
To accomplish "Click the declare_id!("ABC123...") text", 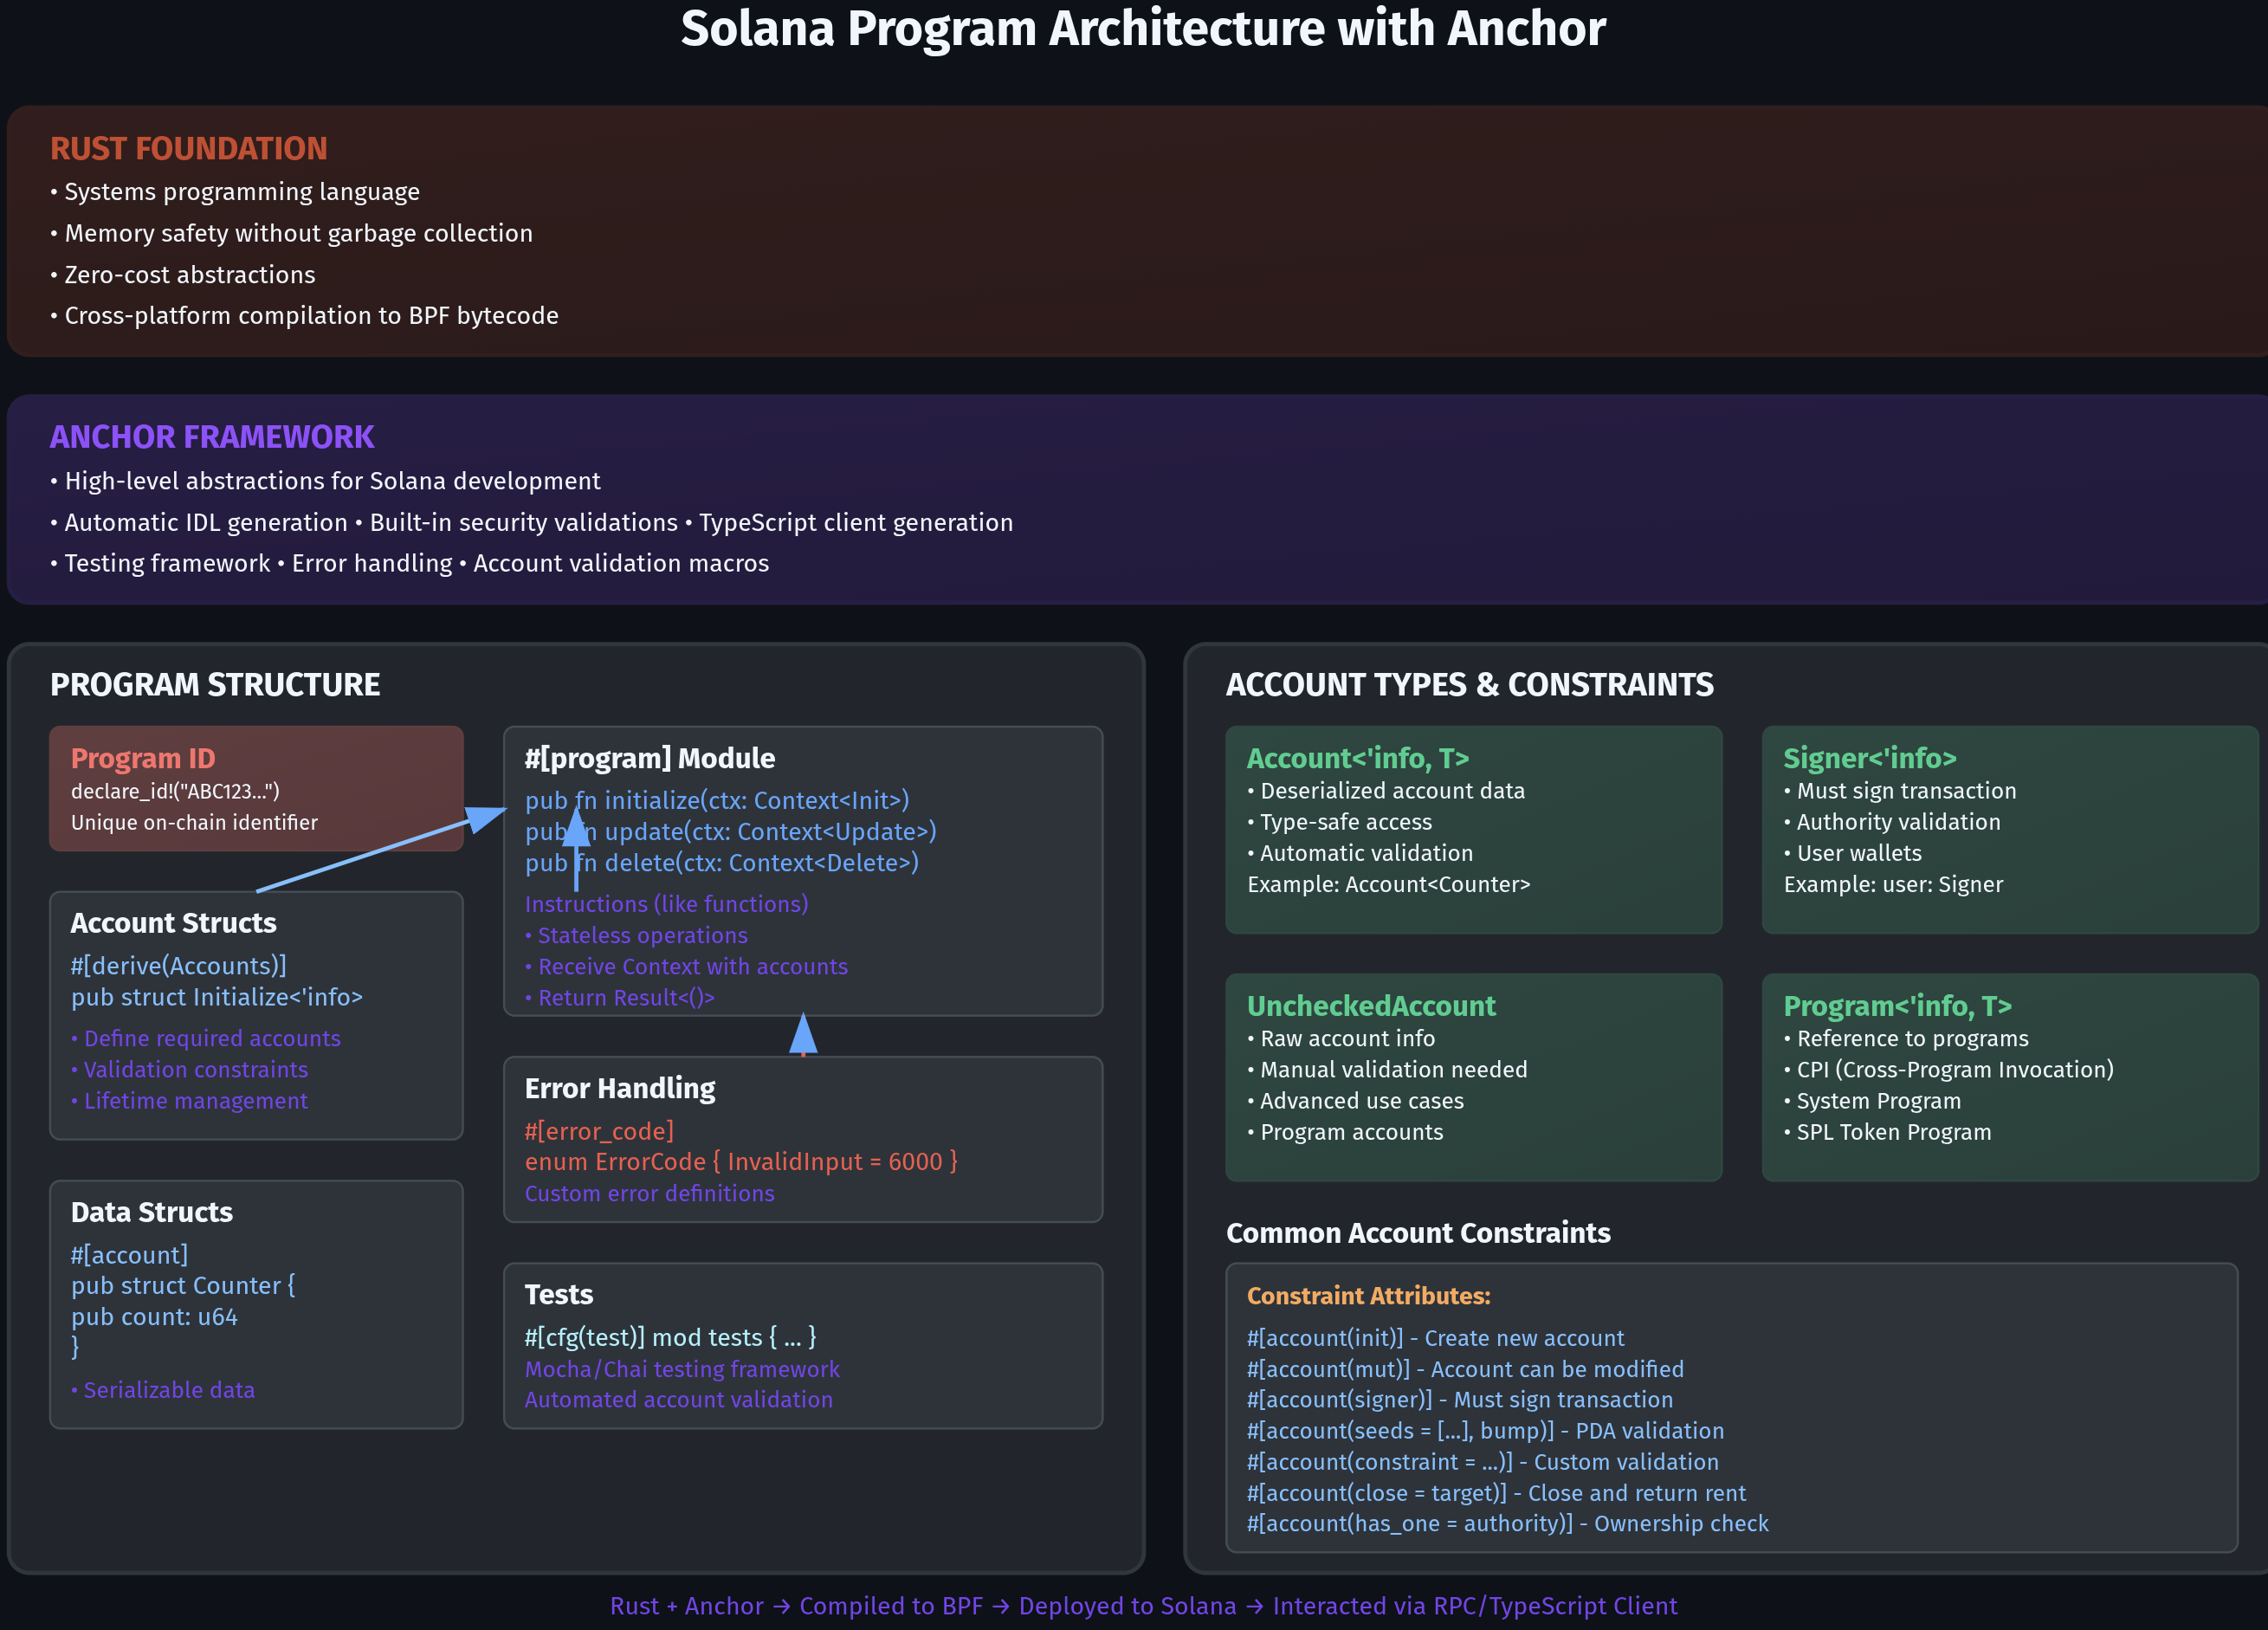I will (175, 791).
